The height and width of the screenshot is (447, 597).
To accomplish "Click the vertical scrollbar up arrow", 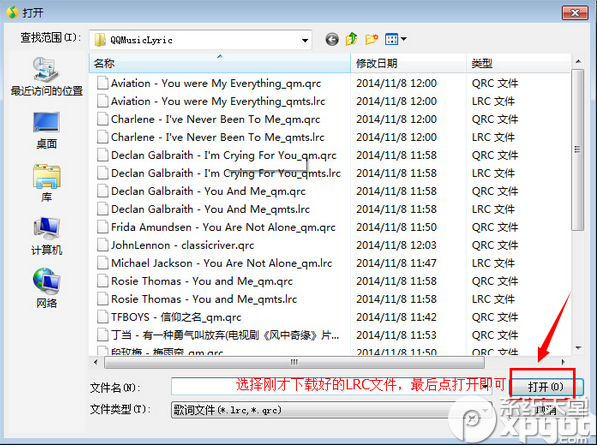I will [x=578, y=61].
